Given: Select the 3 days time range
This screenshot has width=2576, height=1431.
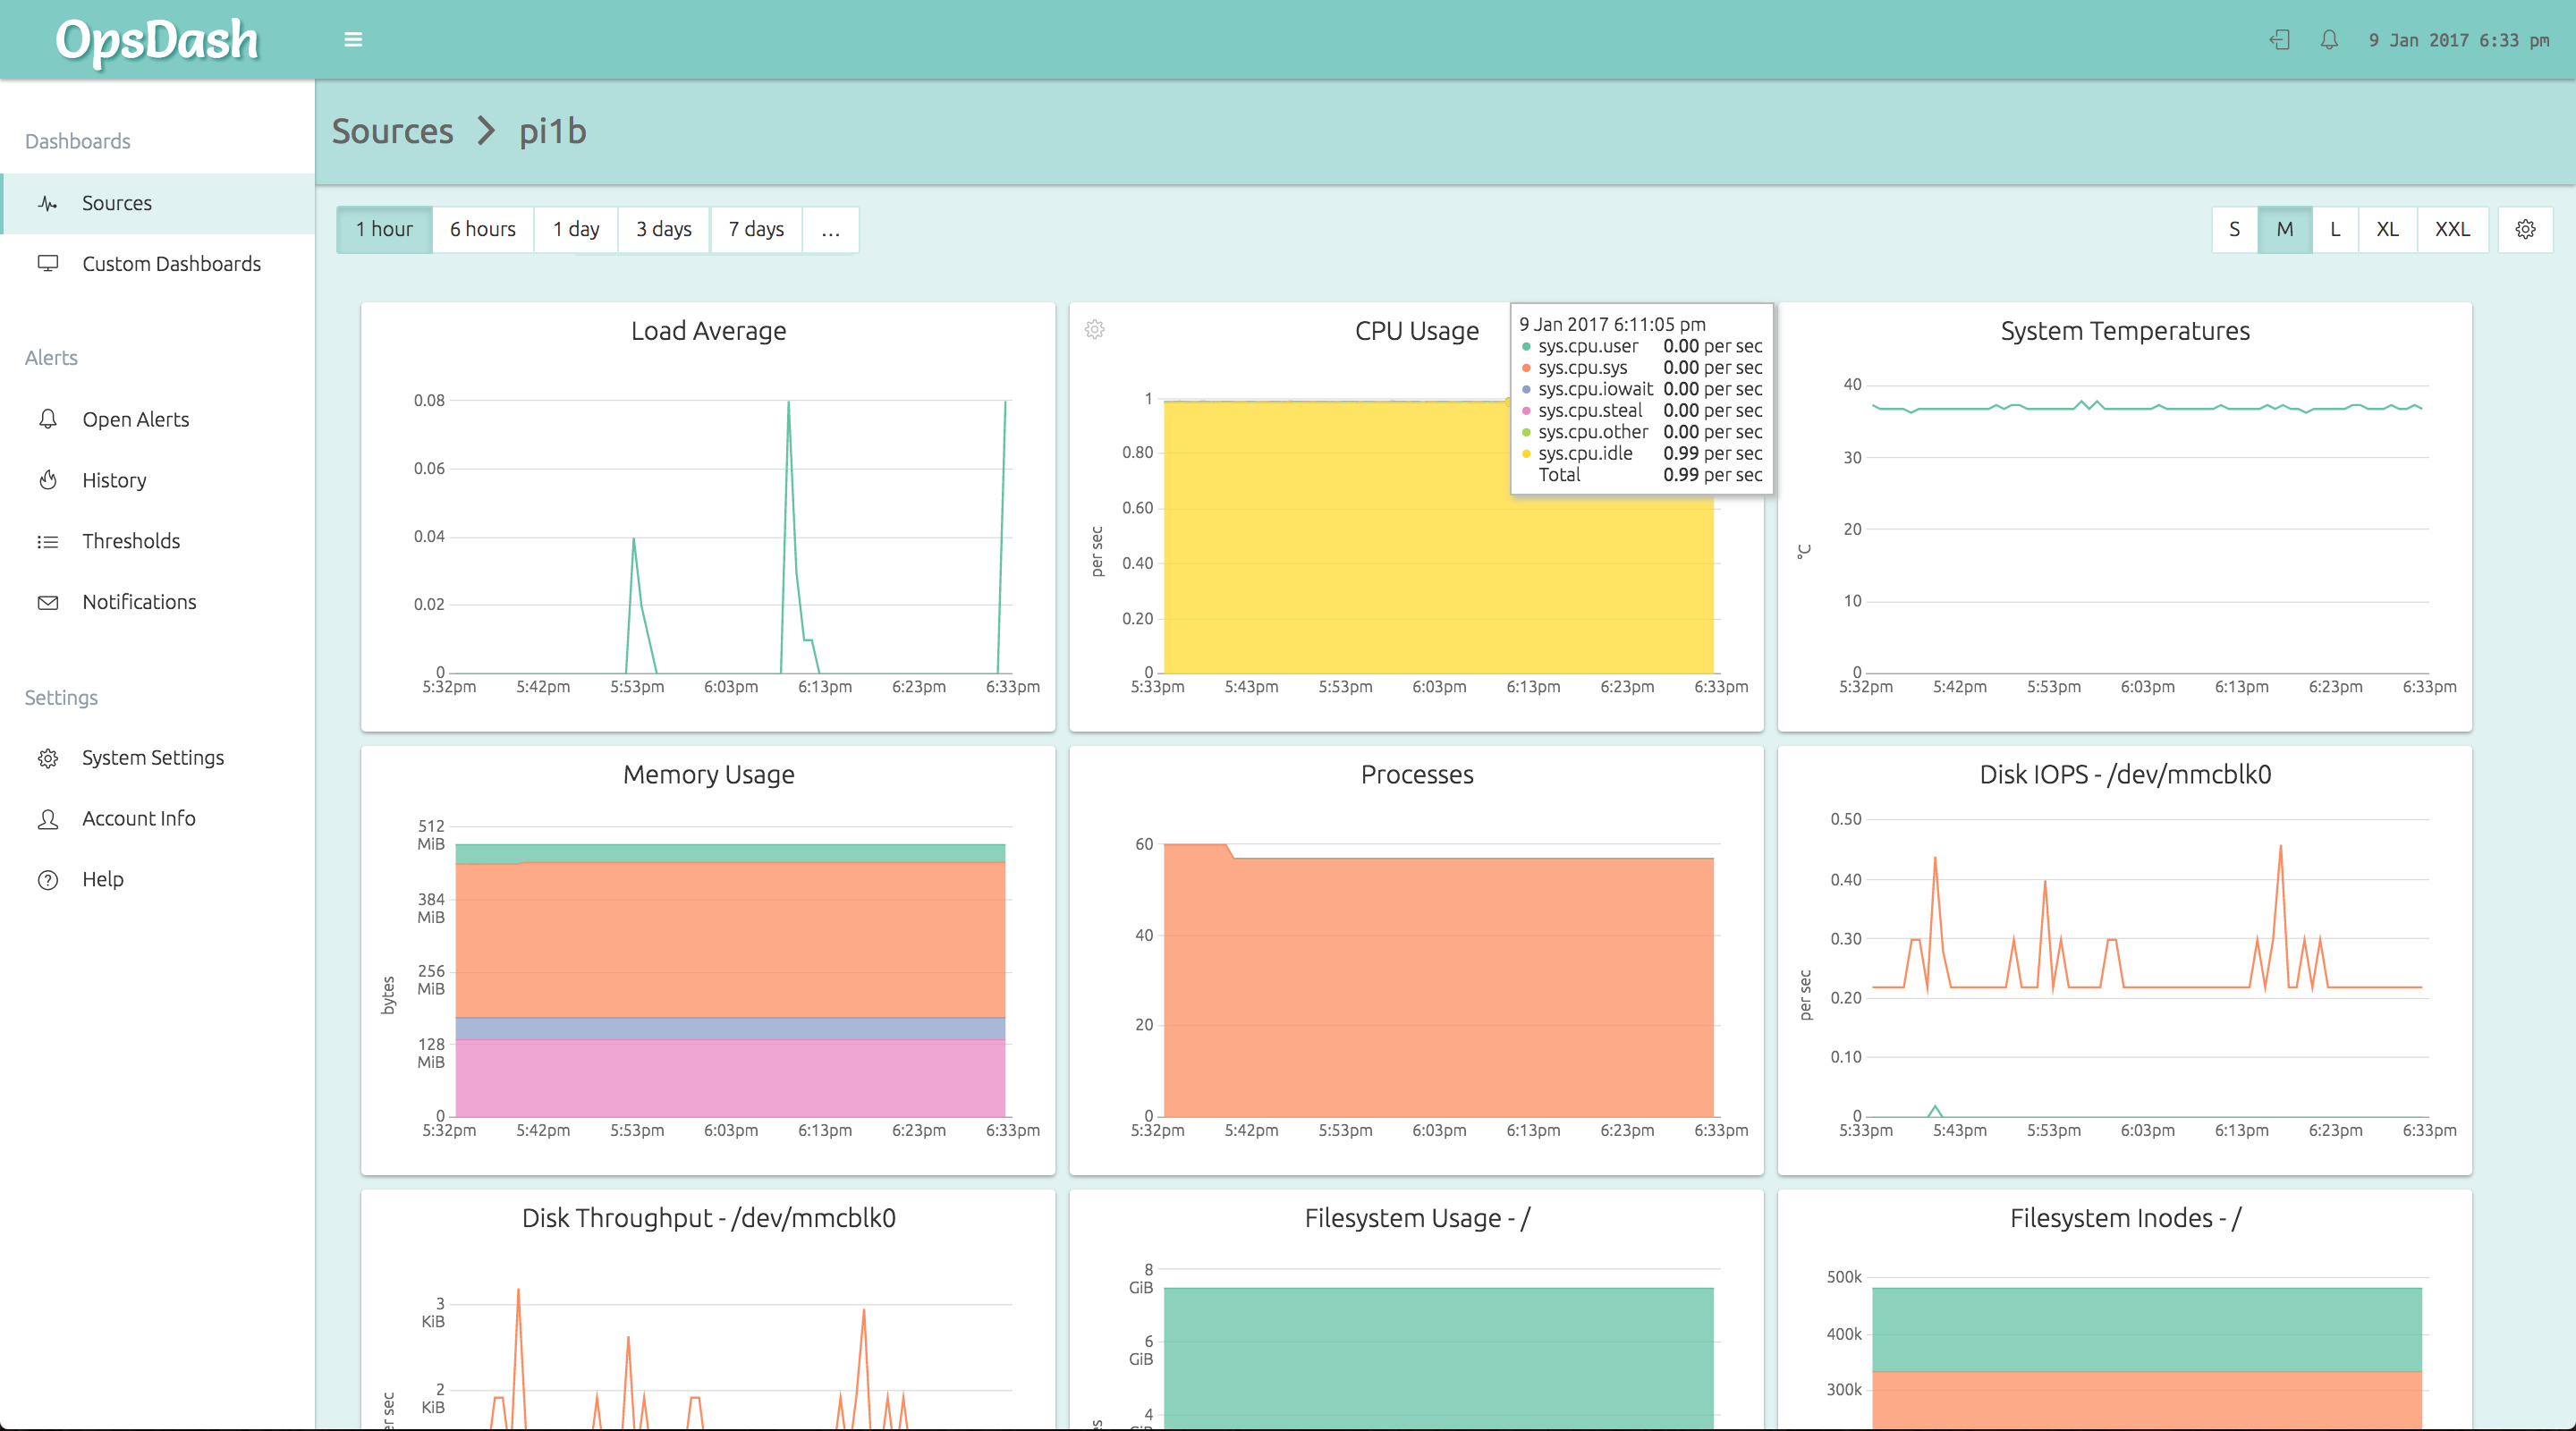Looking at the screenshot, I should tap(664, 230).
